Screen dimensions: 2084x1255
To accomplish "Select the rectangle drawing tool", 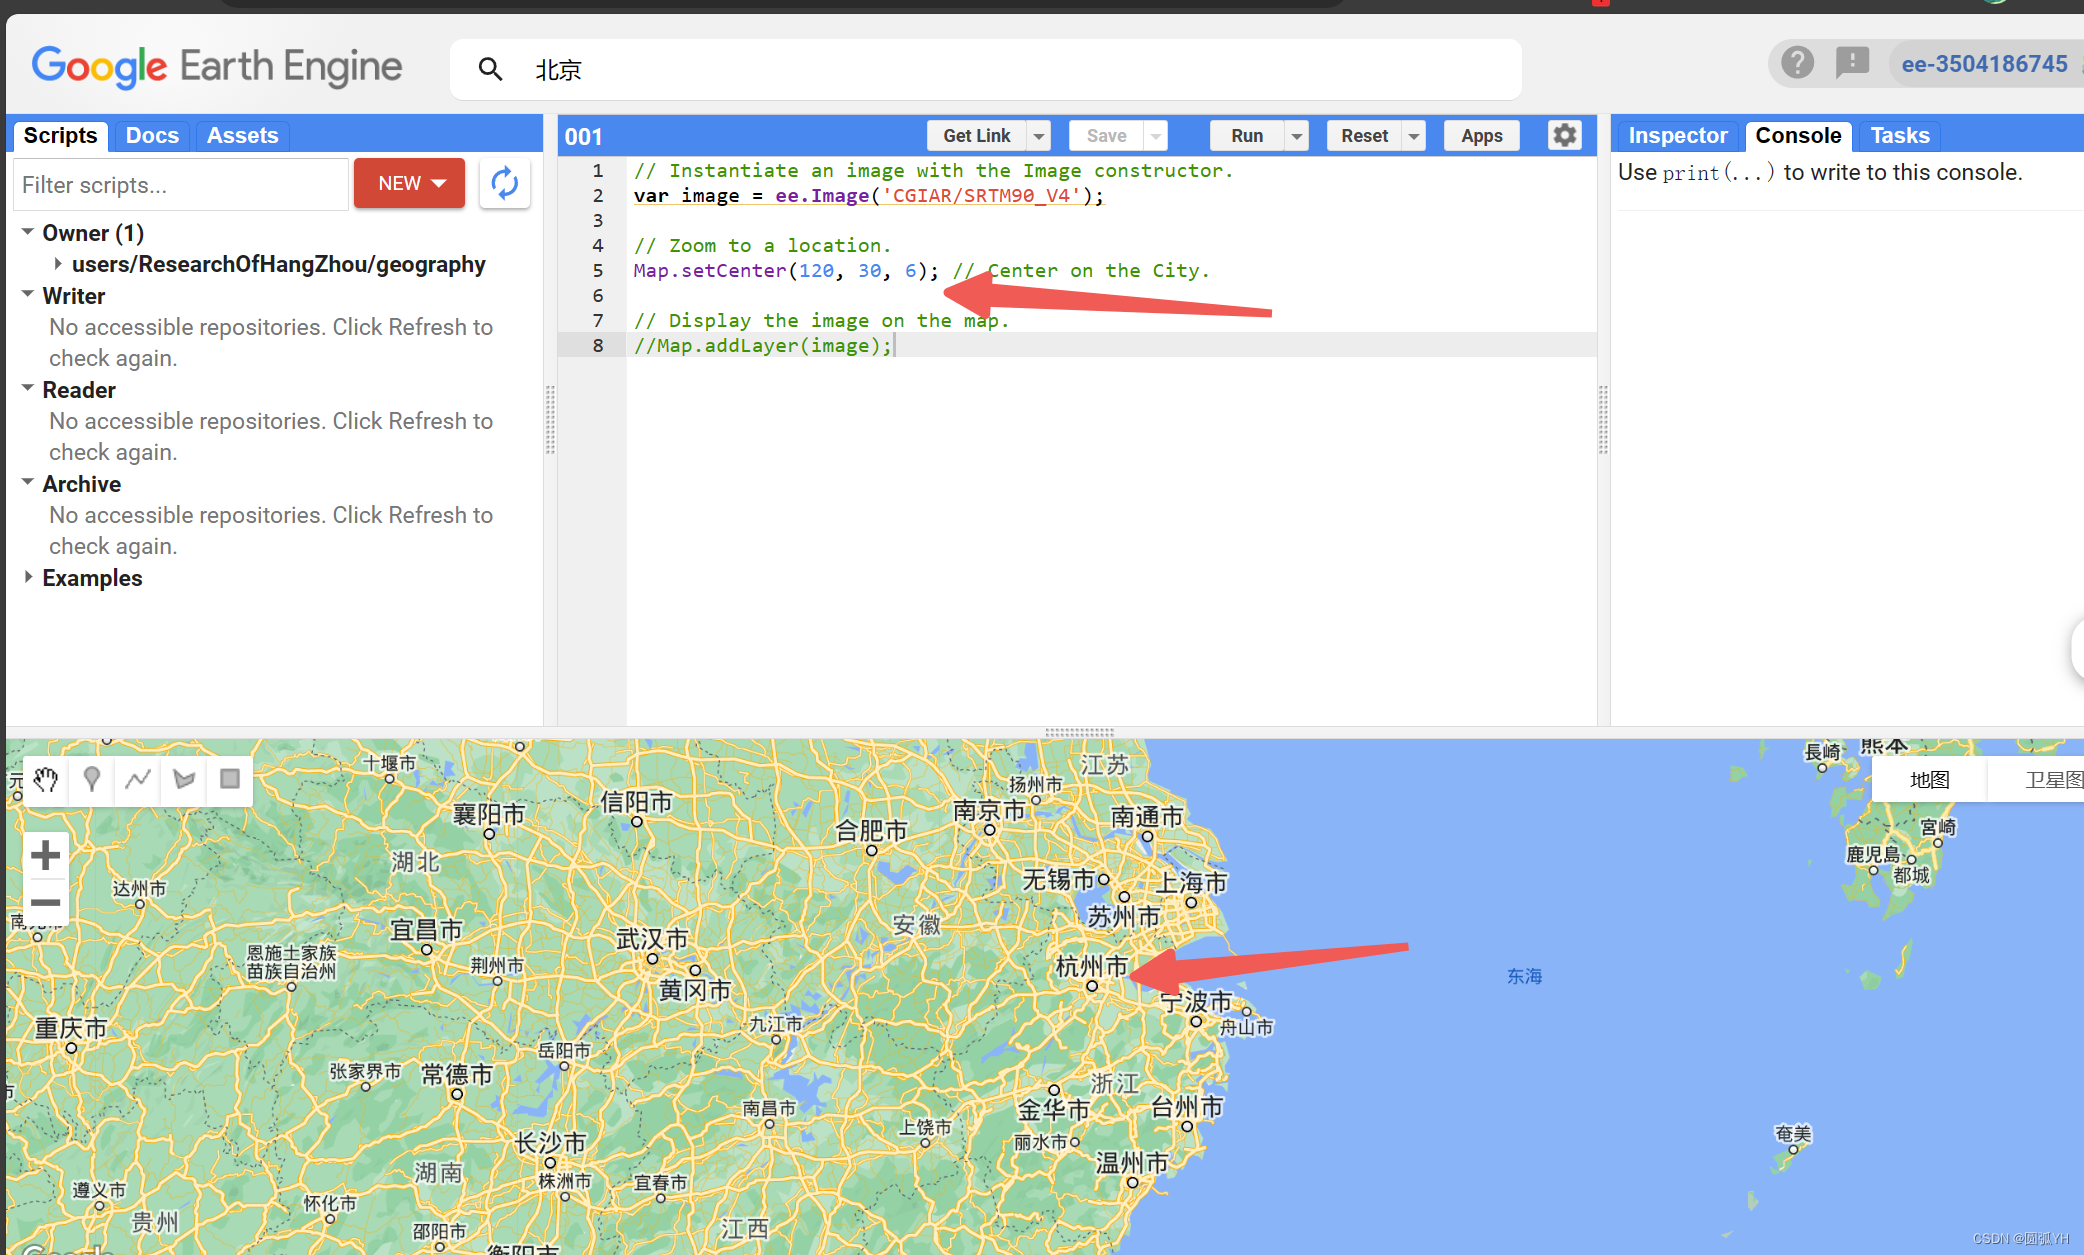I will (x=229, y=780).
